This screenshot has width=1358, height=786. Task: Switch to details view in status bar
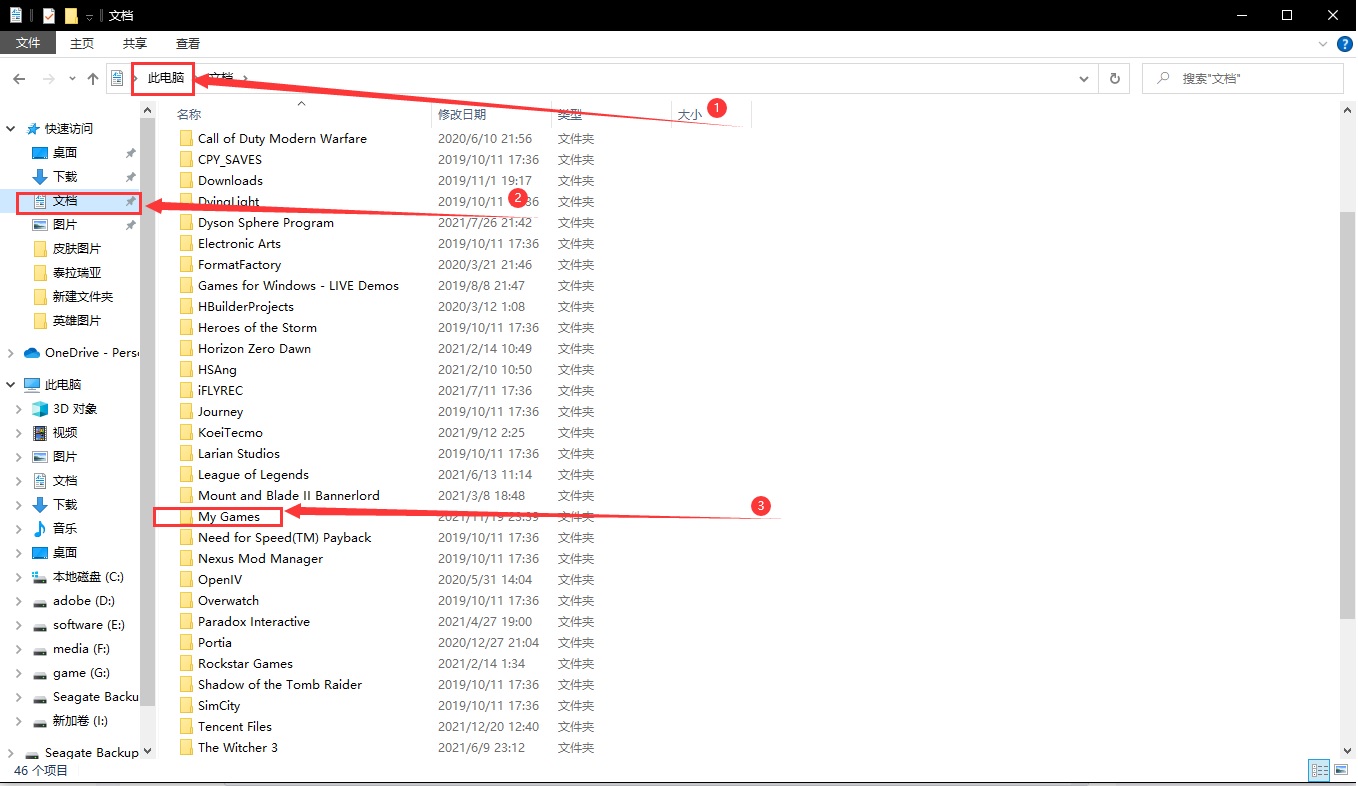tap(1320, 770)
